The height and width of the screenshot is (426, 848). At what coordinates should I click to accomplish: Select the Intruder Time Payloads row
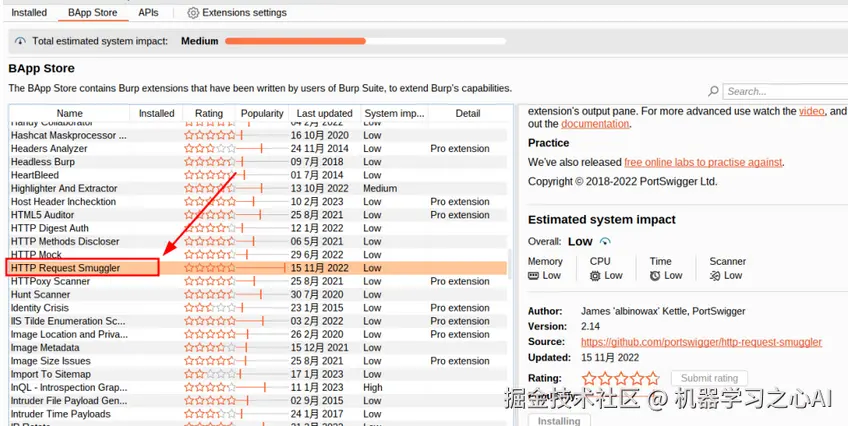click(x=258, y=414)
